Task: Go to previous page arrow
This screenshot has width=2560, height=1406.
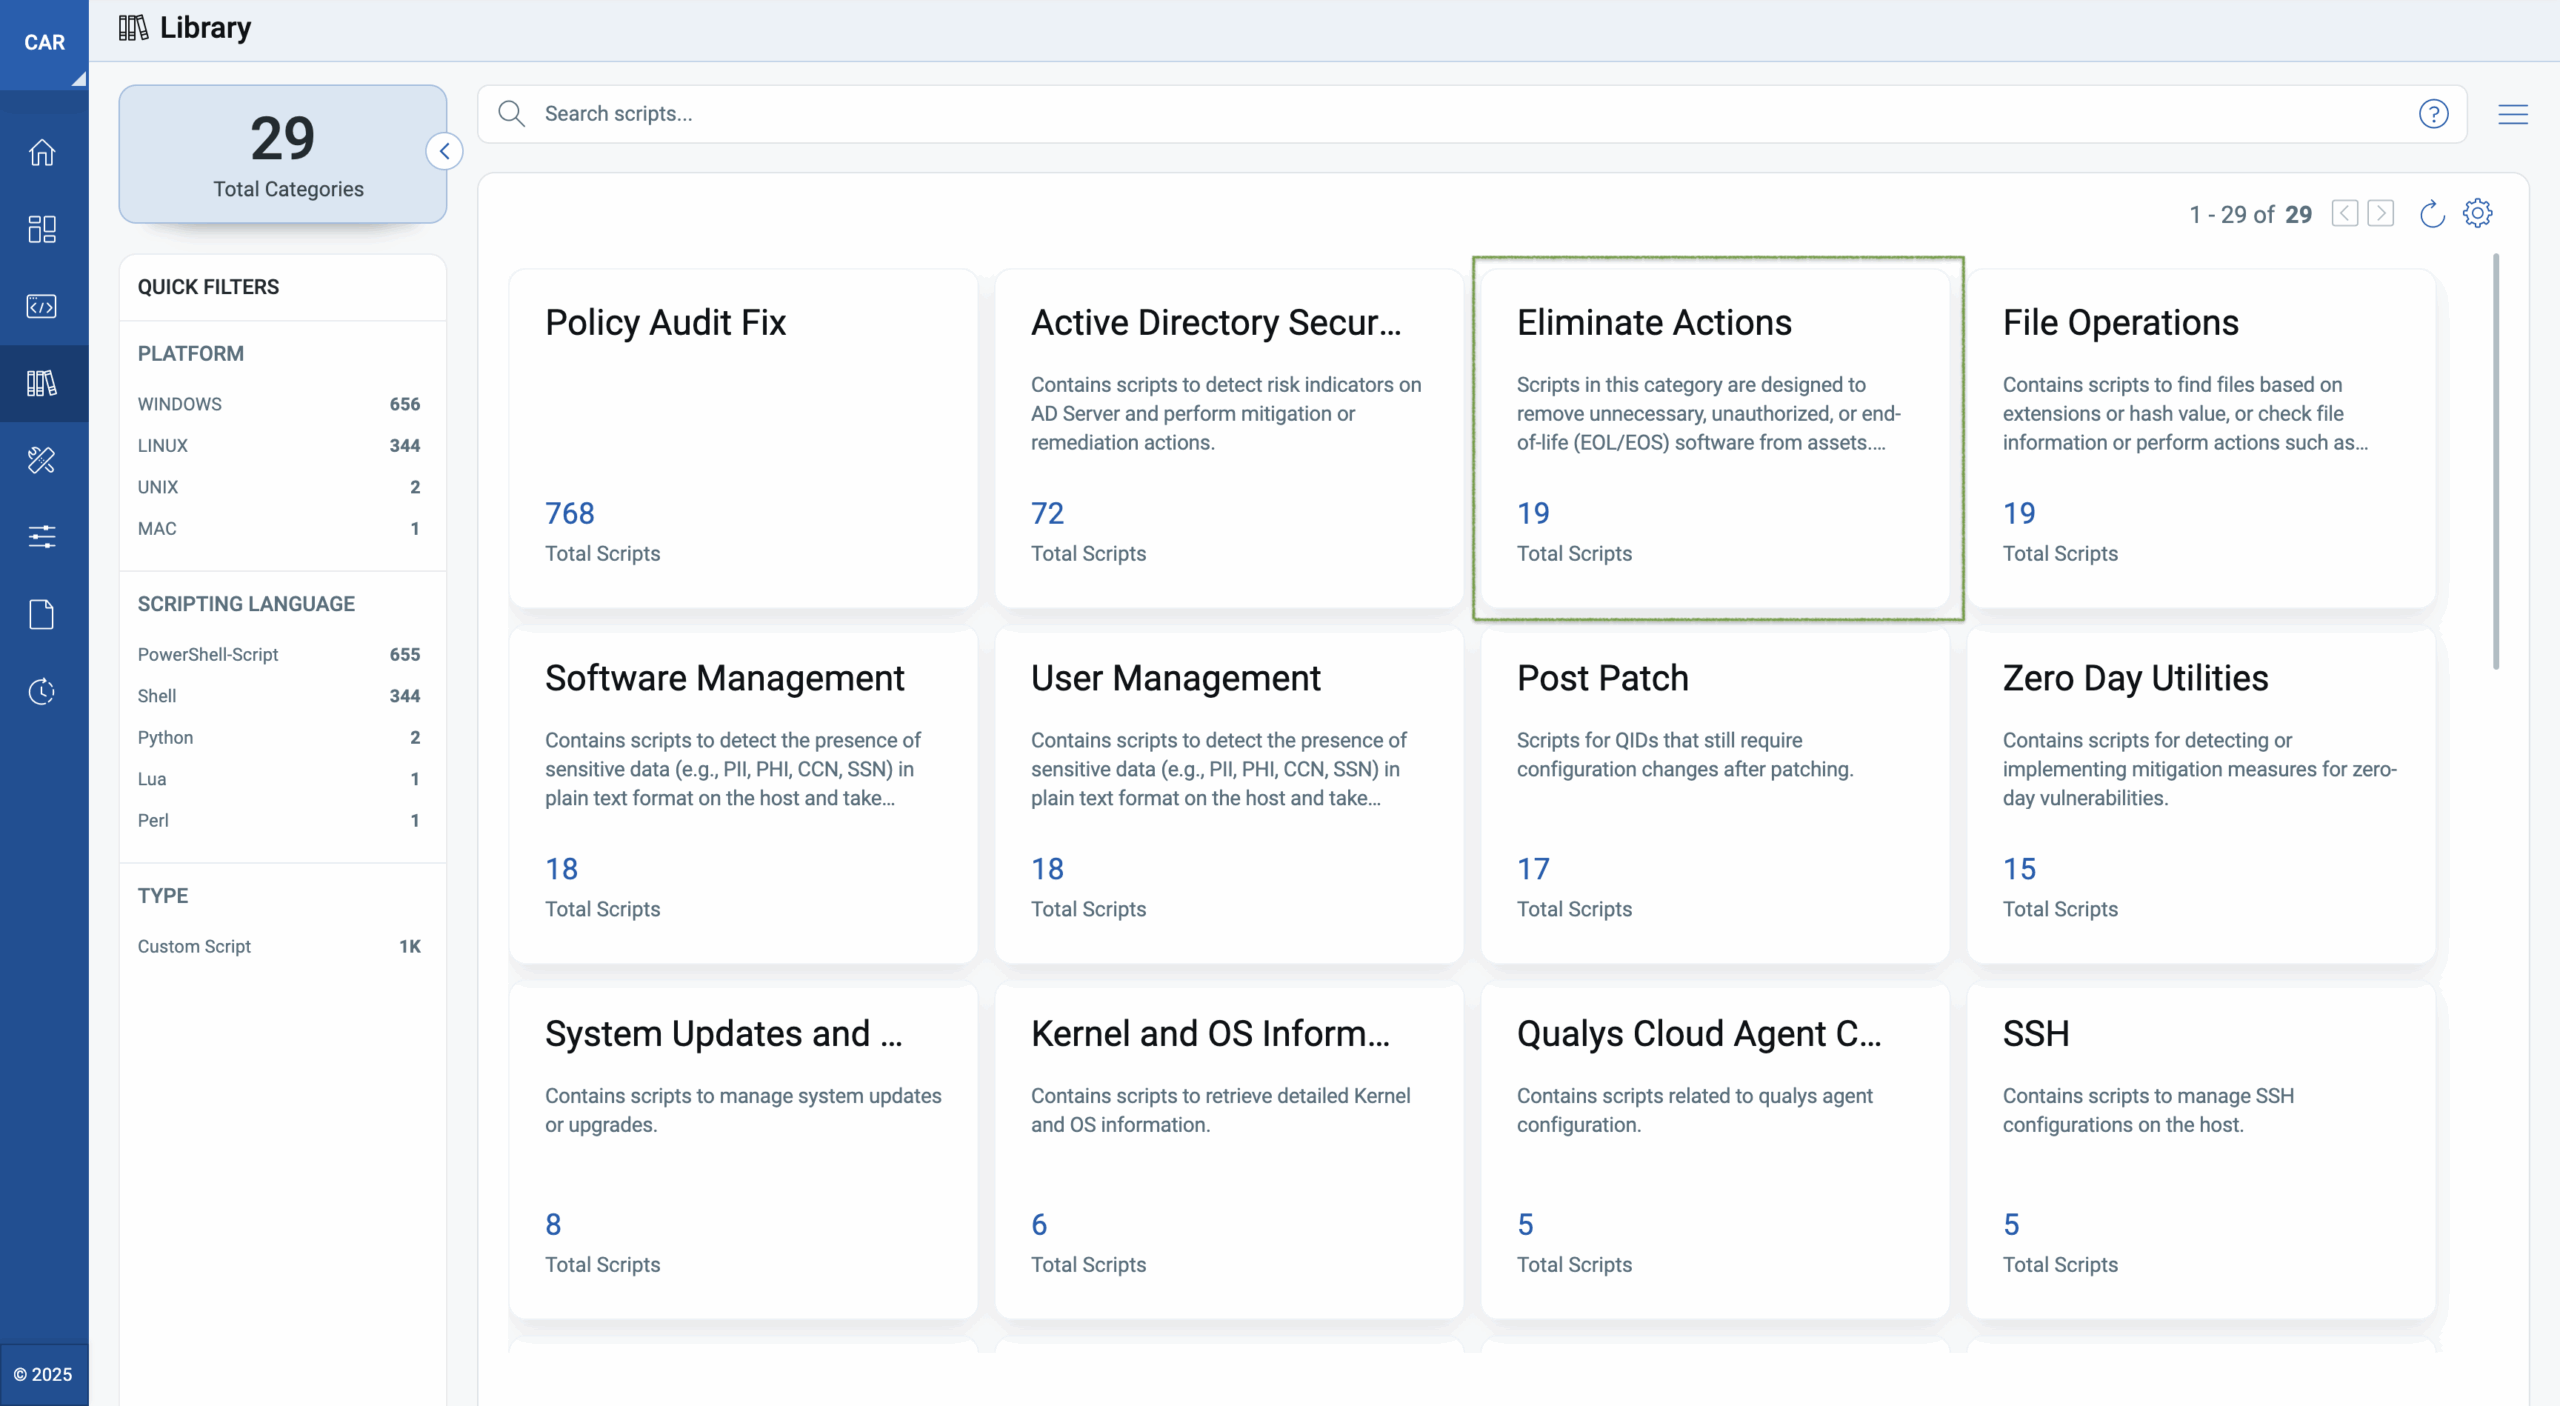Action: click(x=2344, y=213)
